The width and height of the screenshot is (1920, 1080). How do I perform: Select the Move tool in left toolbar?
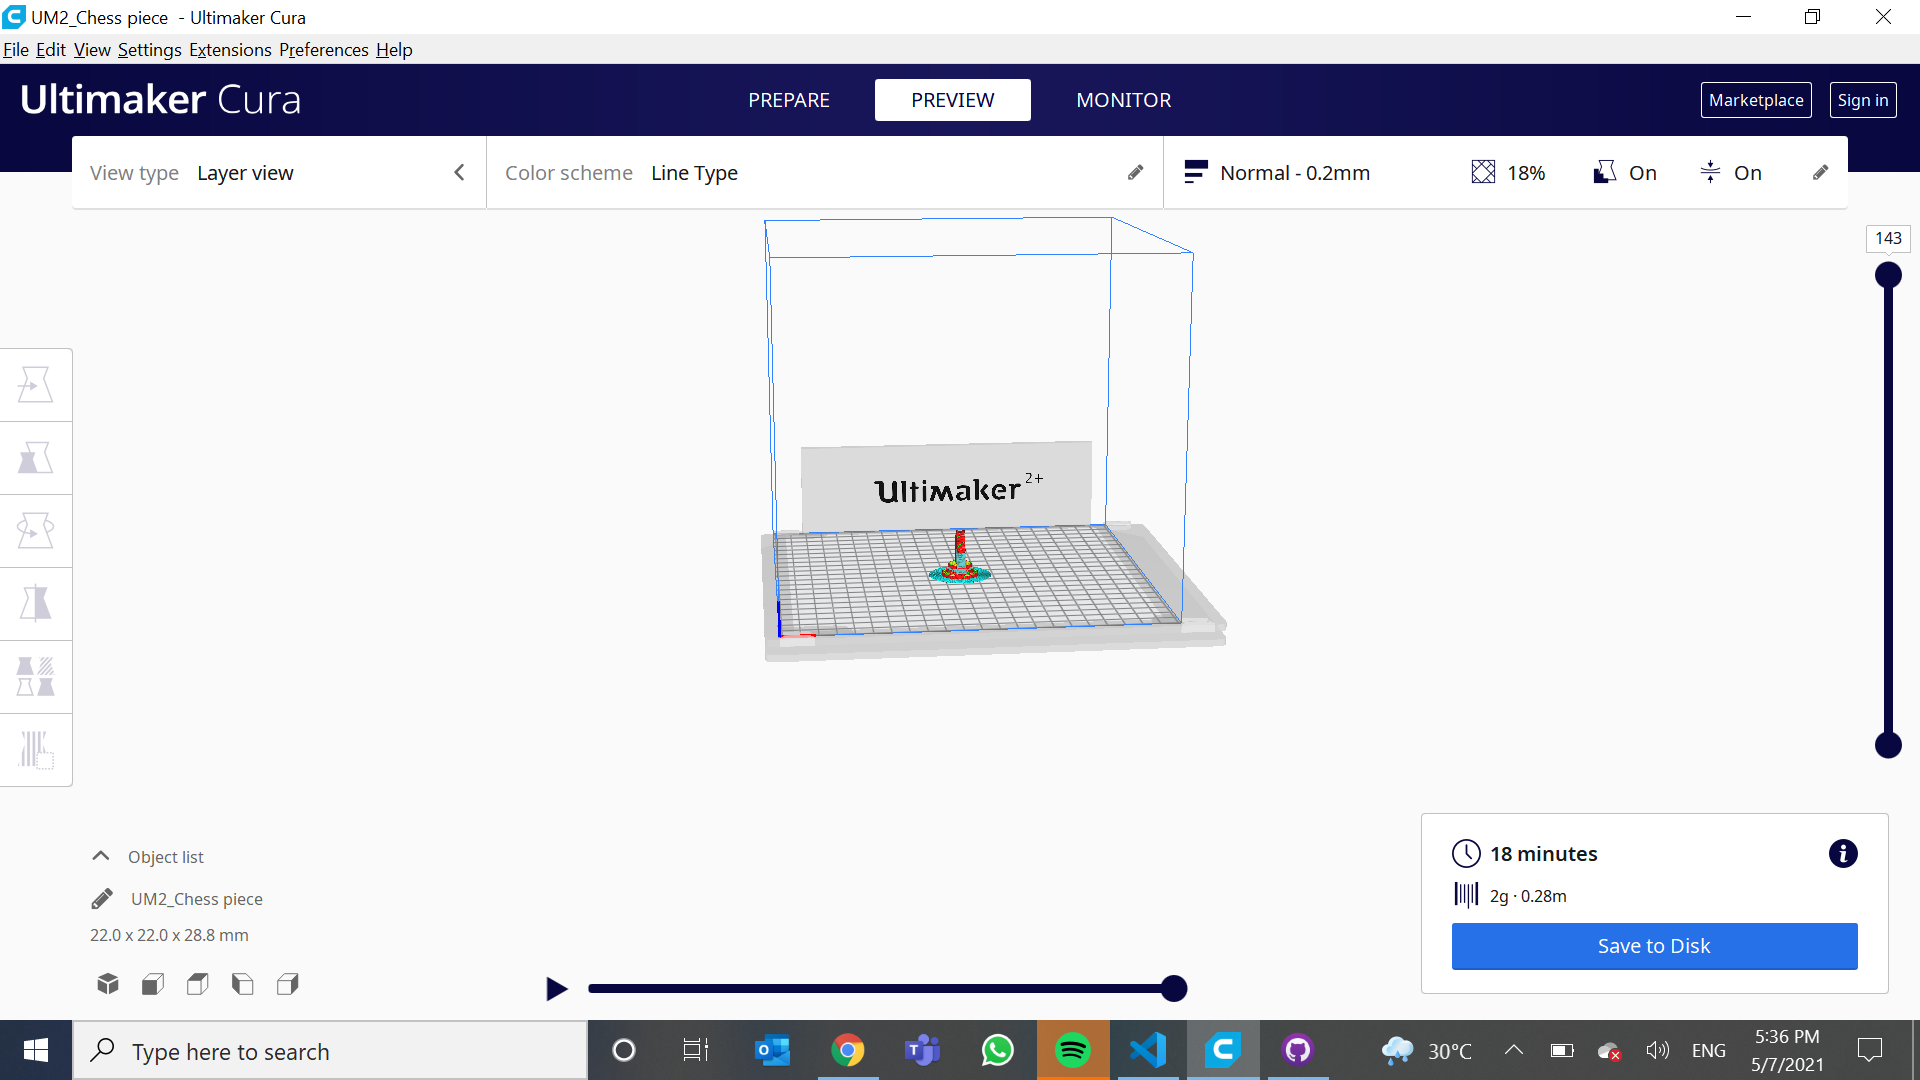(x=35, y=385)
